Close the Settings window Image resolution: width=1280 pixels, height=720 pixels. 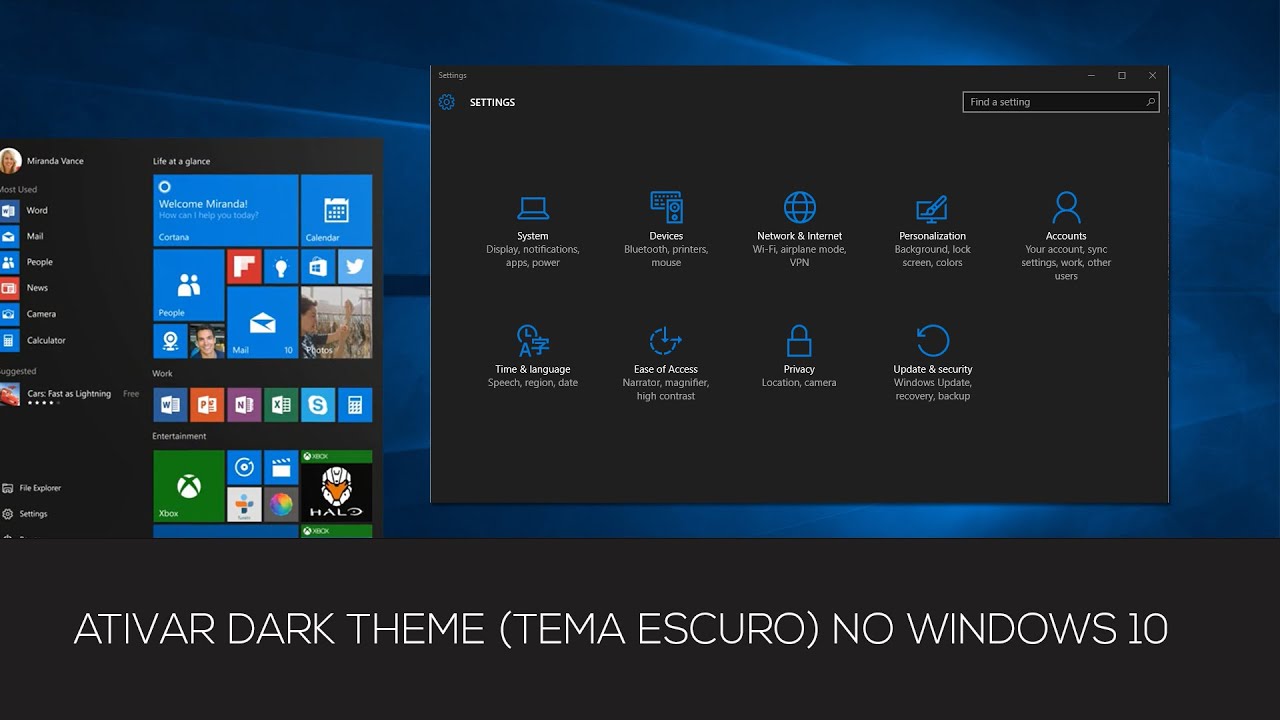[x=1152, y=75]
